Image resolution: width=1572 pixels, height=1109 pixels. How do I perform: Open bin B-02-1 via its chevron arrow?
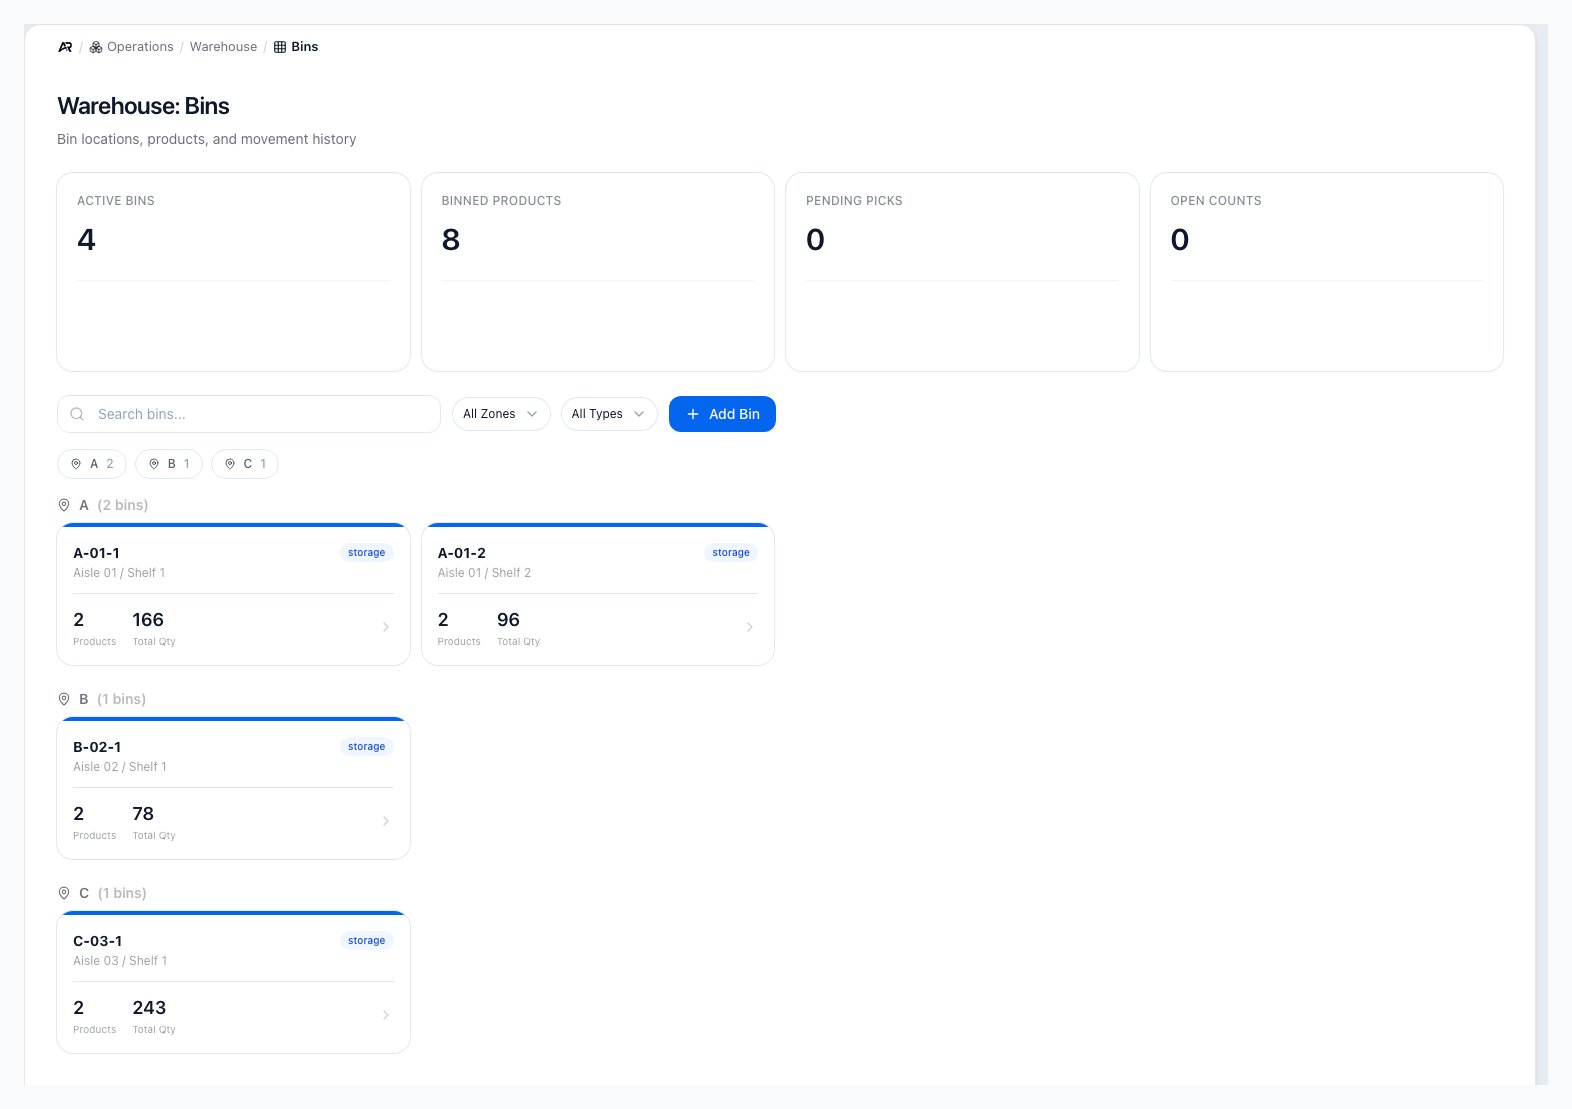pyautogui.click(x=386, y=821)
